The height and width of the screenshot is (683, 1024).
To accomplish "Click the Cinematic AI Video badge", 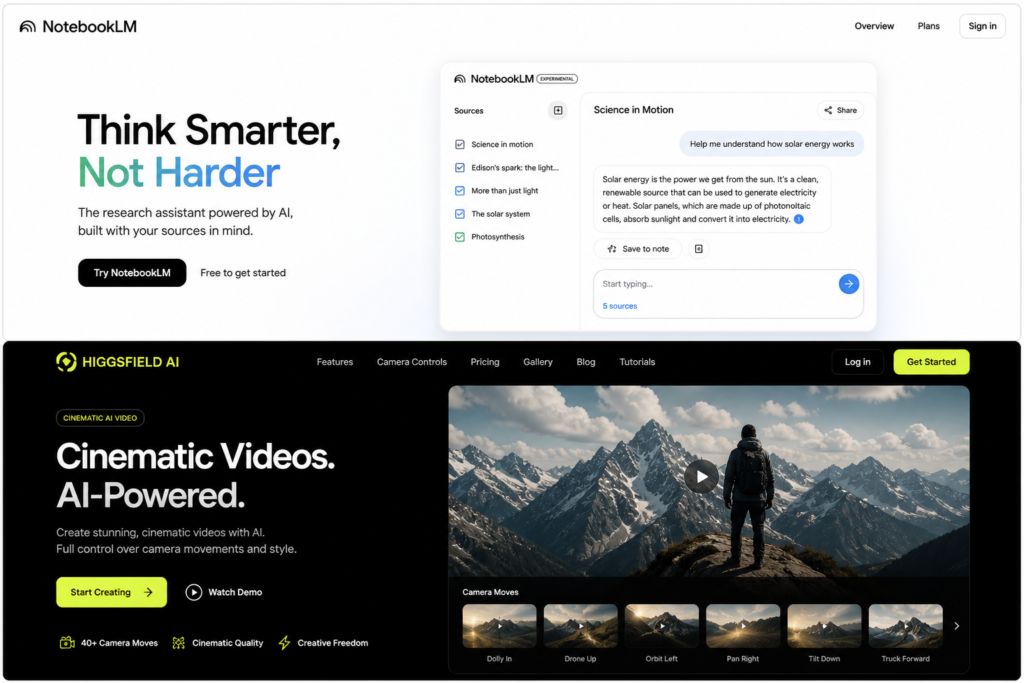I will click(100, 418).
